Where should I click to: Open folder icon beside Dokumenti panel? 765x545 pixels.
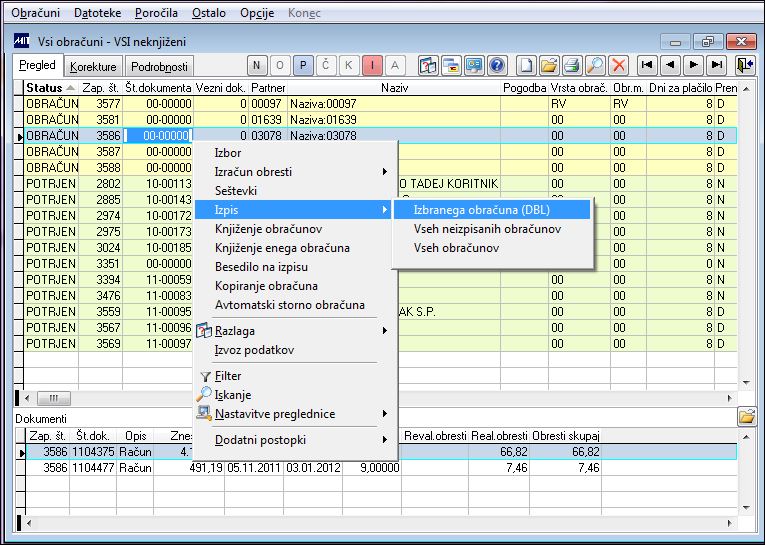click(746, 417)
